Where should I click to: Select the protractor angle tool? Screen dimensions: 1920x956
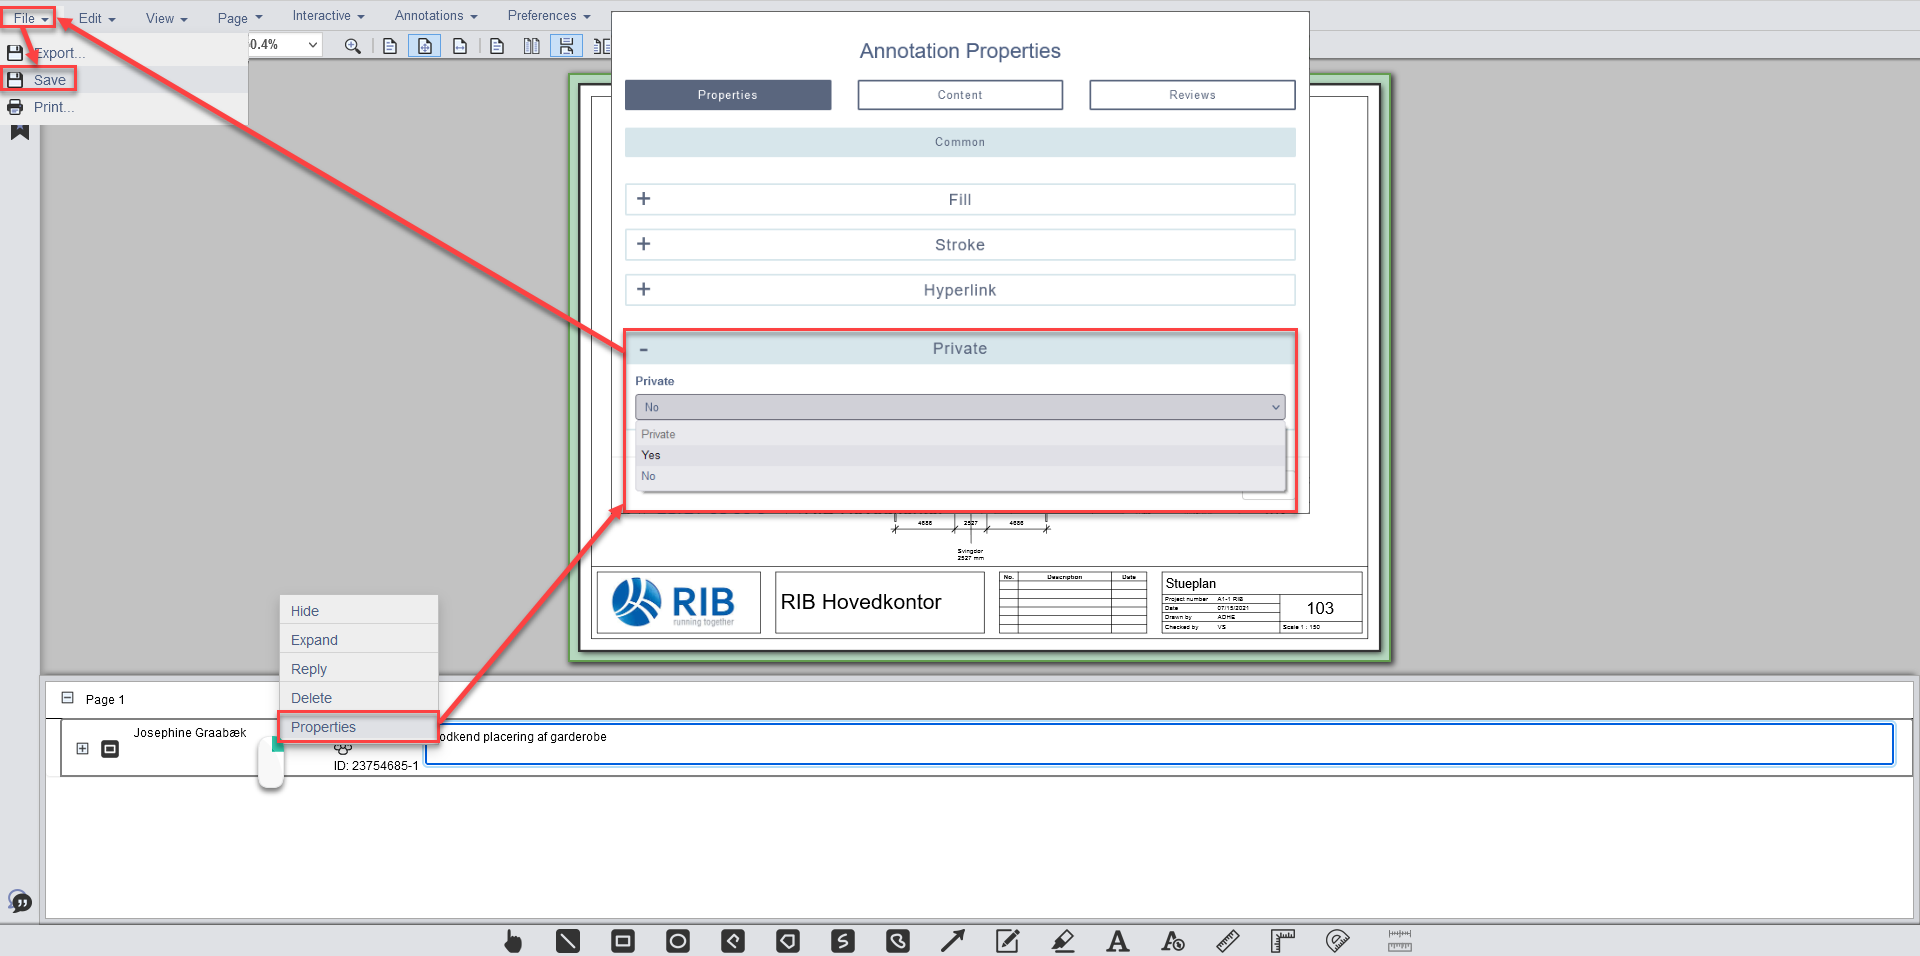point(1337,941)
